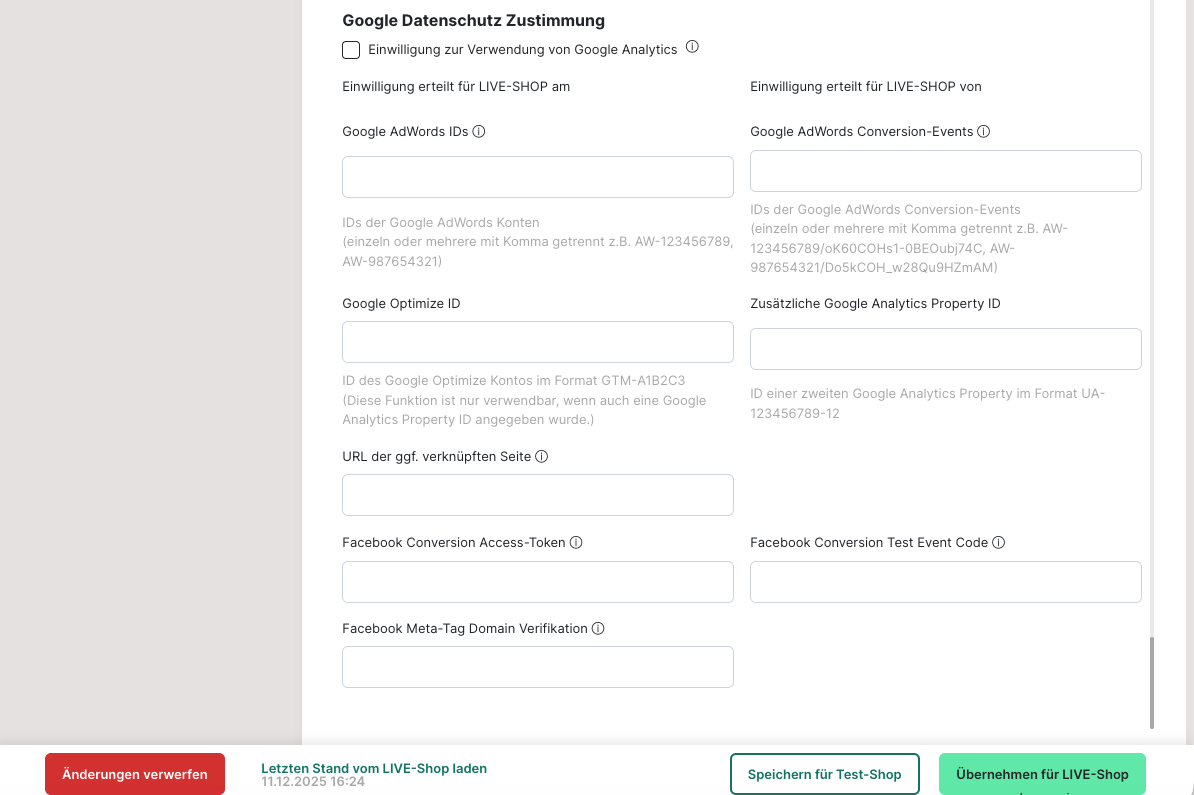
Task: Focus the Google AdWords IDs input field
Action: tap(538, 177)
